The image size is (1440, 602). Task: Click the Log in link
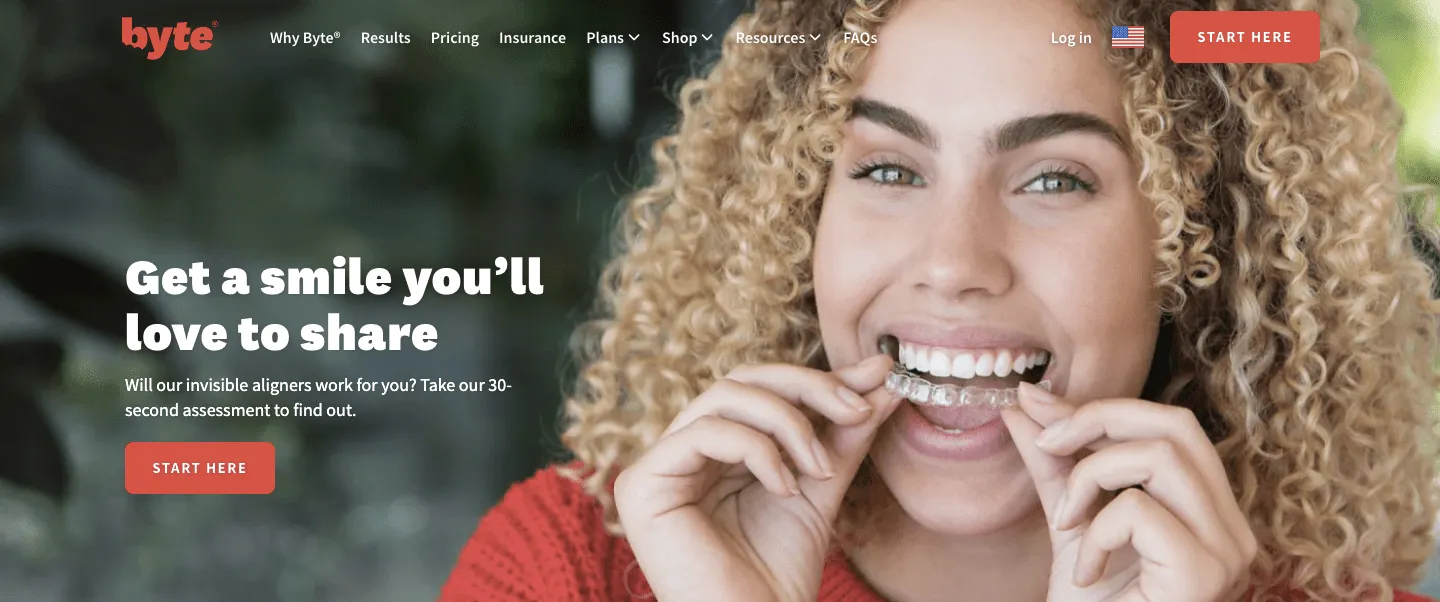[x=1071, y=38]
